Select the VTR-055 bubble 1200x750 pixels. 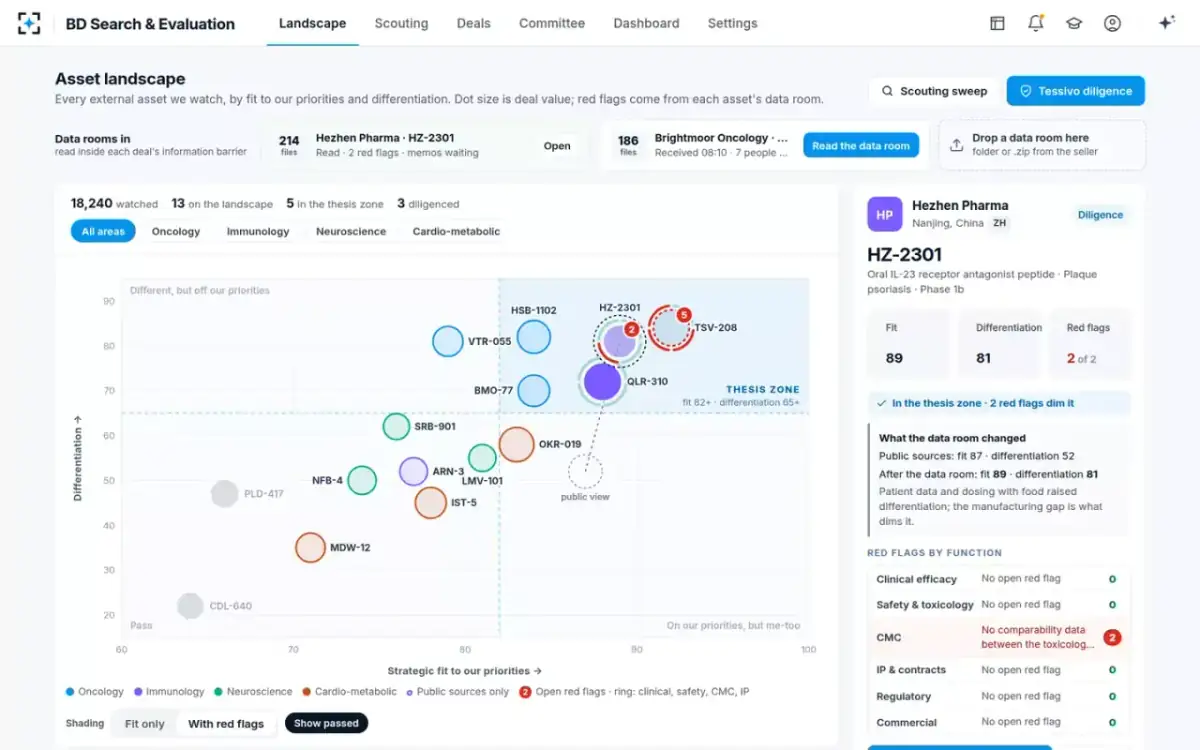pos(448,341)
